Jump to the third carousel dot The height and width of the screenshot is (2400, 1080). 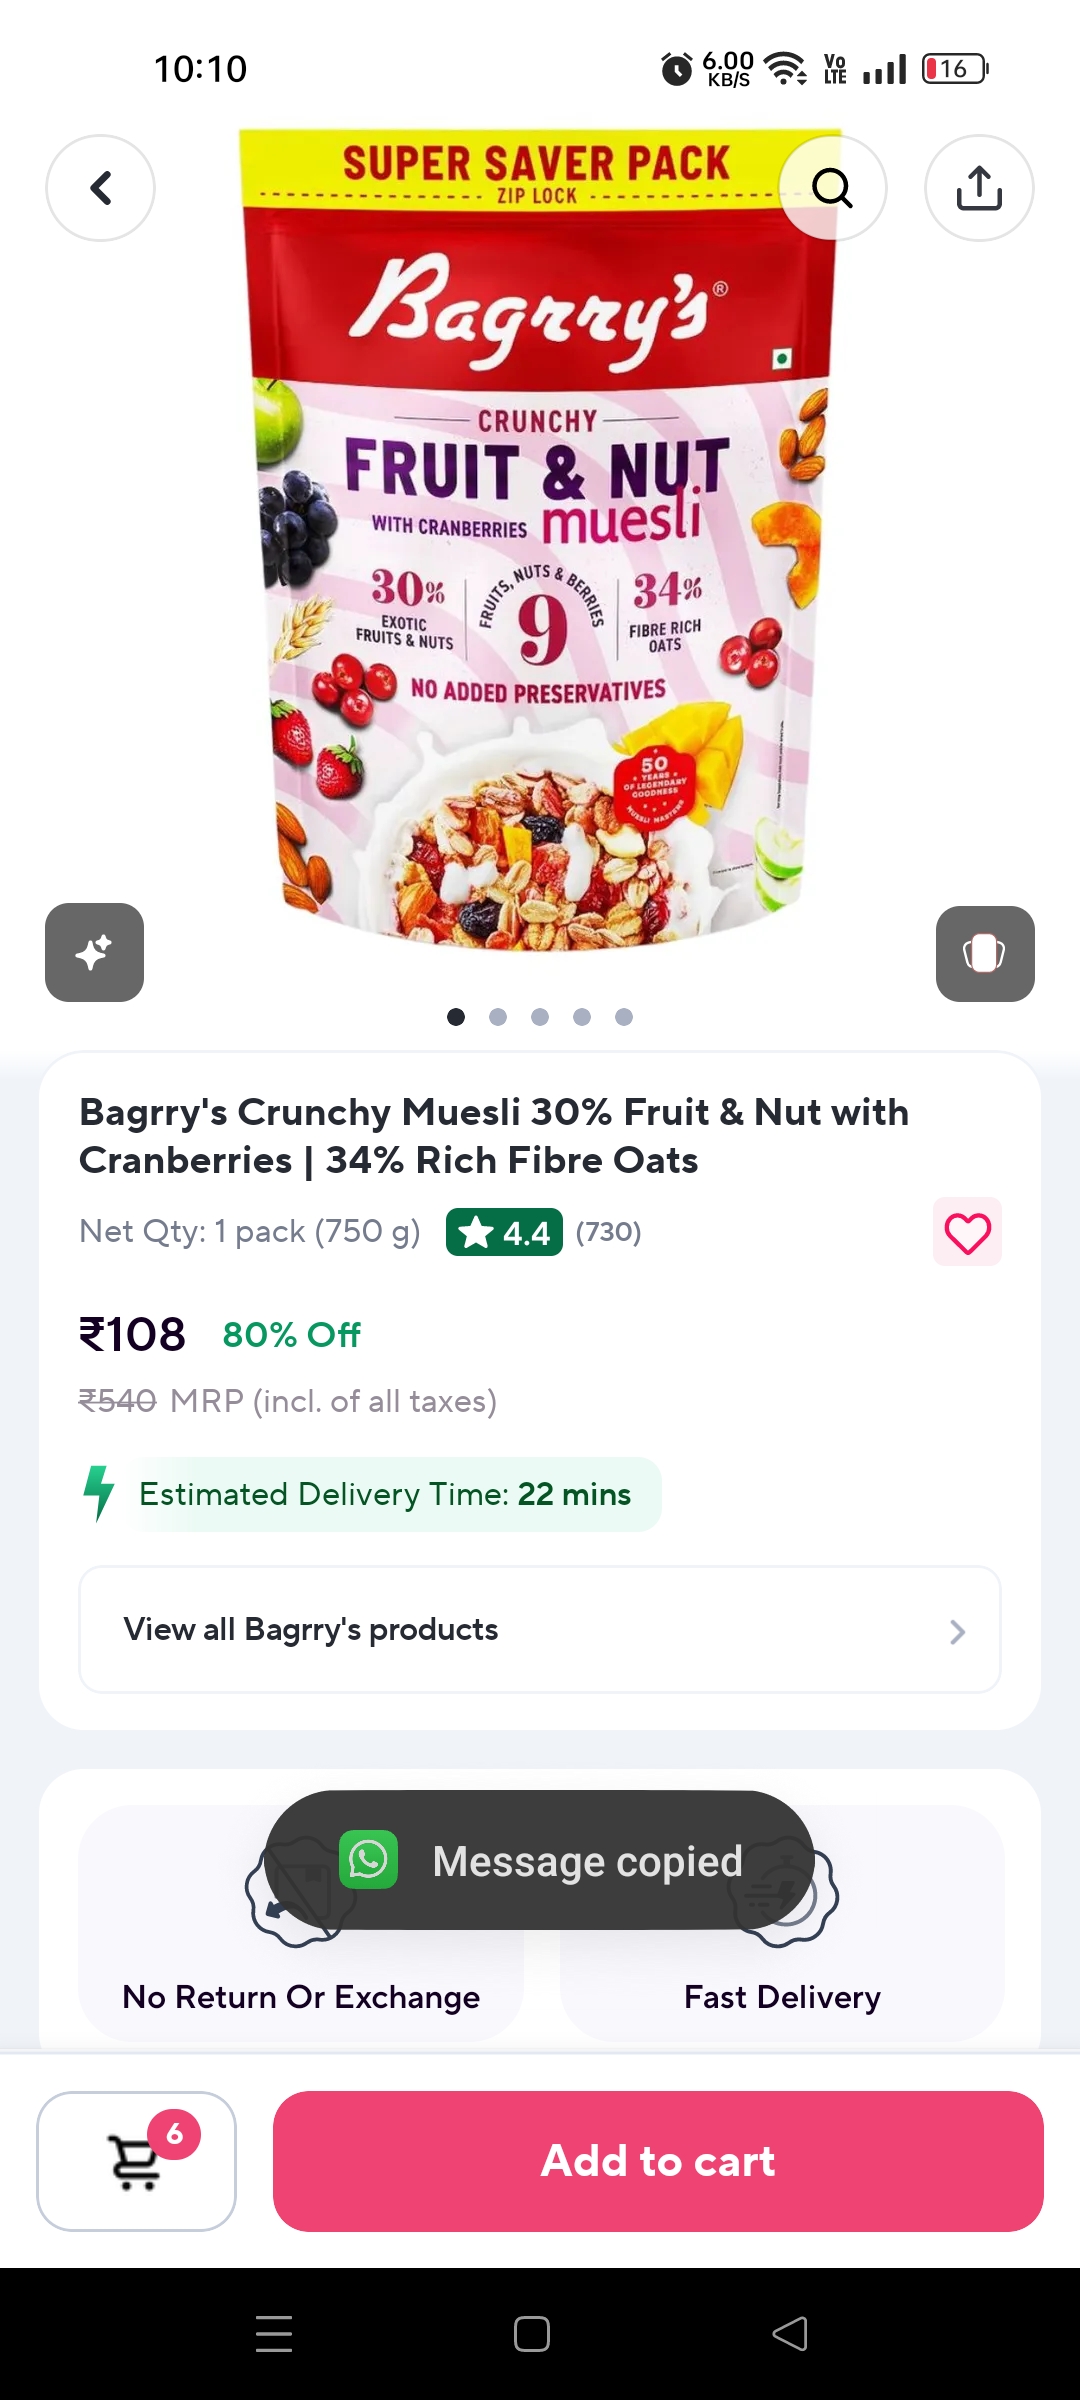click(540, 1017)
